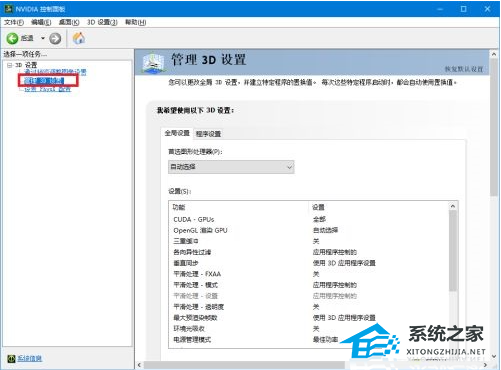Open the 文件(F) menu
This screenshot has height=370, width=501.
(14, 22)
